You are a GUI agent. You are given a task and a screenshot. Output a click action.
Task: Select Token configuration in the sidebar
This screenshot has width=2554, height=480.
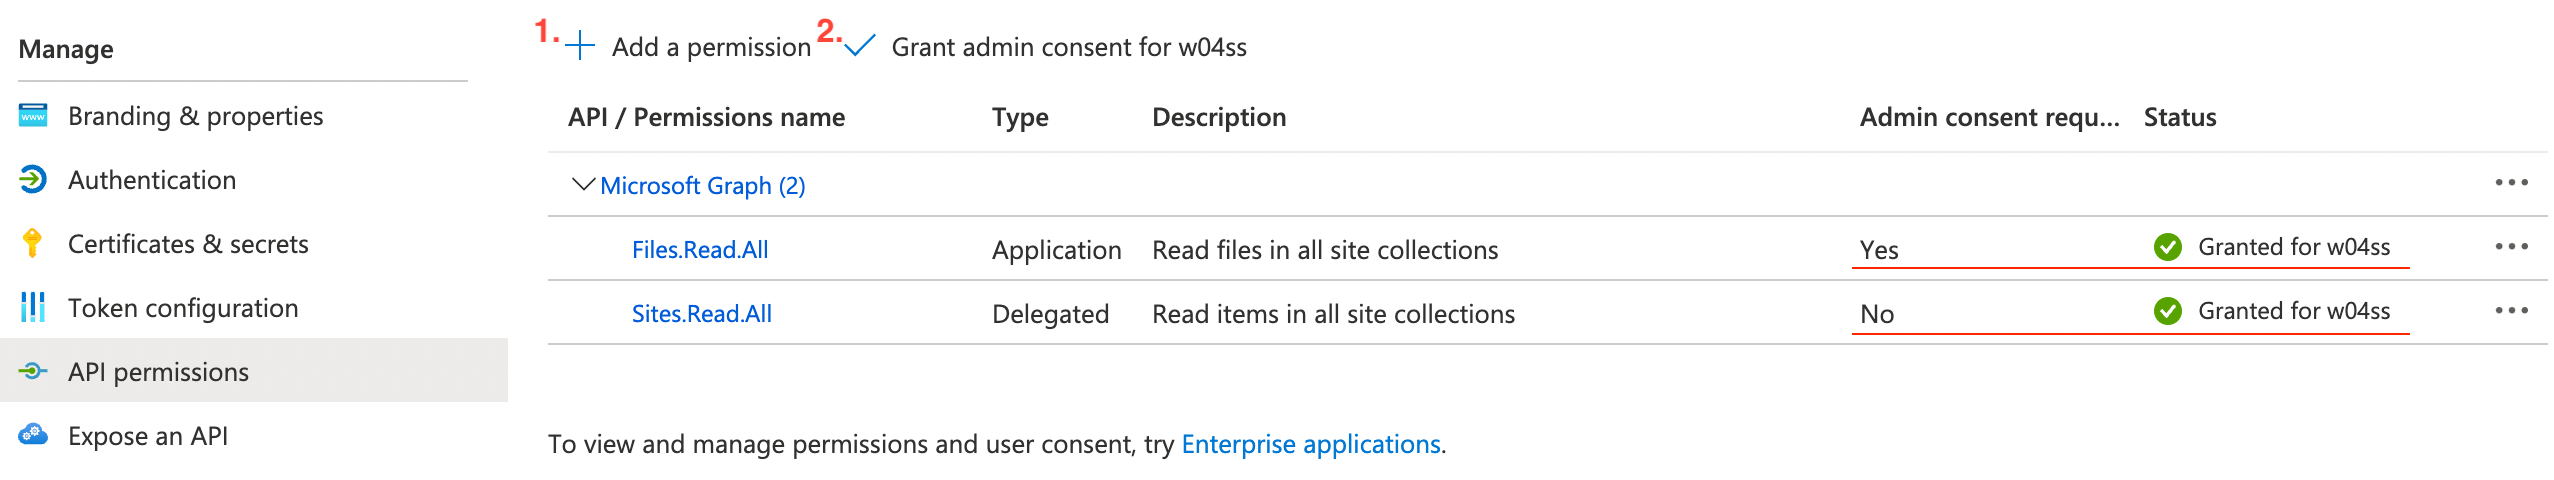click(183, 308)
